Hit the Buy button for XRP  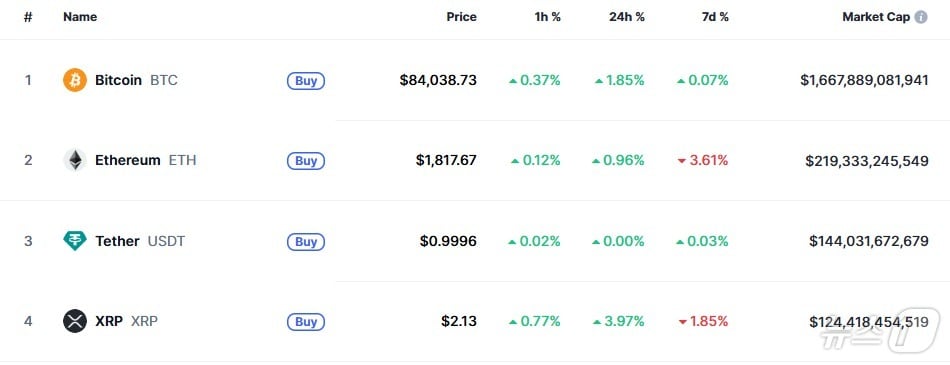[306, 322]
